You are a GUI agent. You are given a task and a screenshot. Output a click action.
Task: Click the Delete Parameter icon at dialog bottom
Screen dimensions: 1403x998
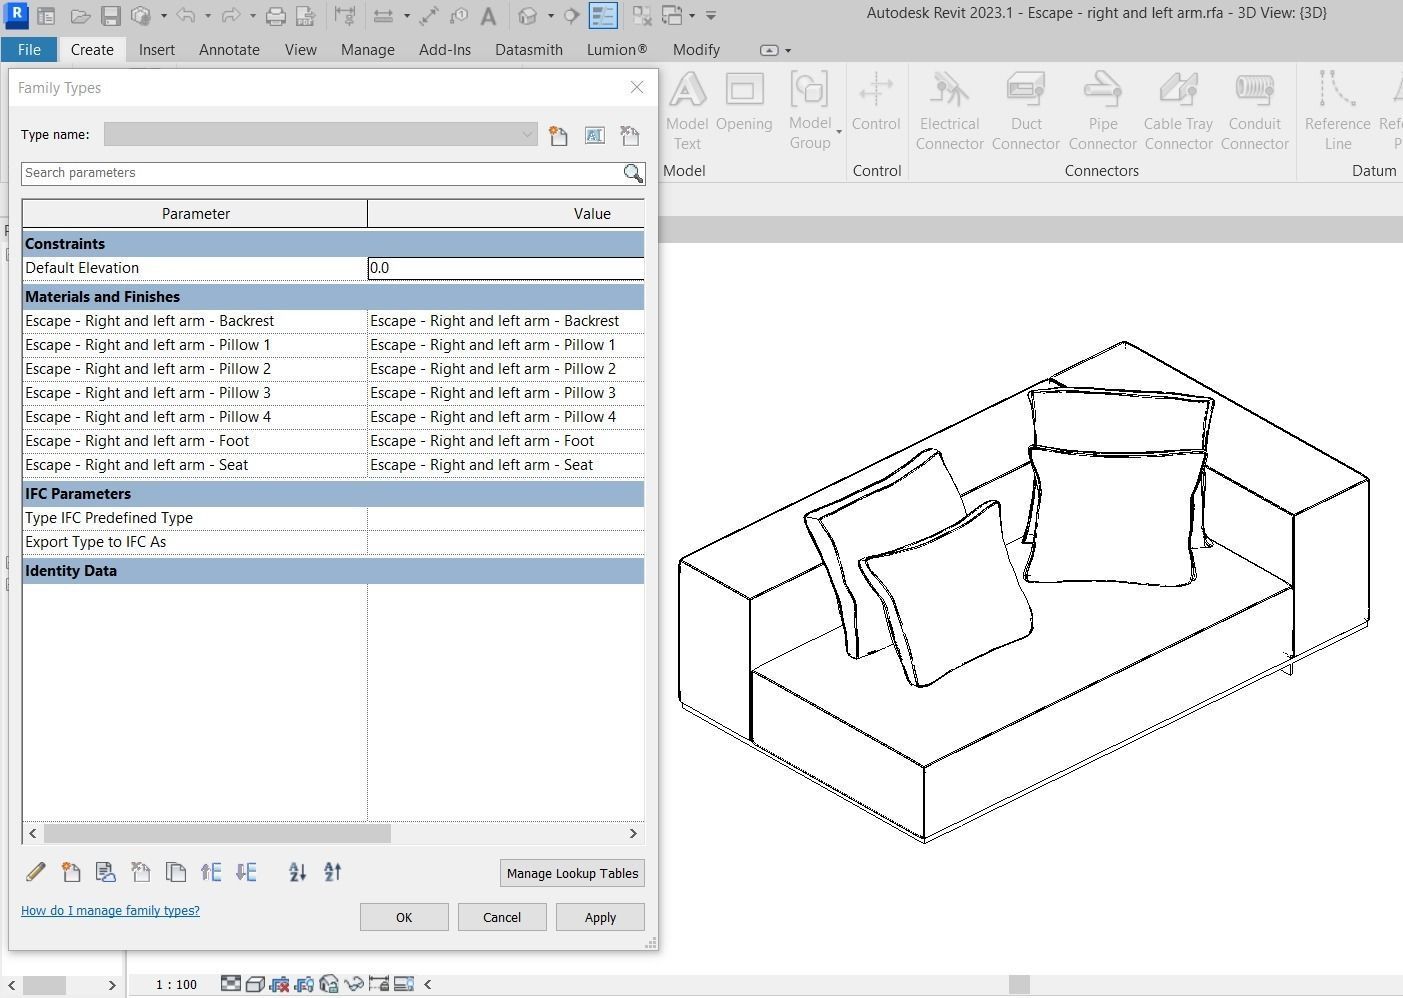point(141,872)
